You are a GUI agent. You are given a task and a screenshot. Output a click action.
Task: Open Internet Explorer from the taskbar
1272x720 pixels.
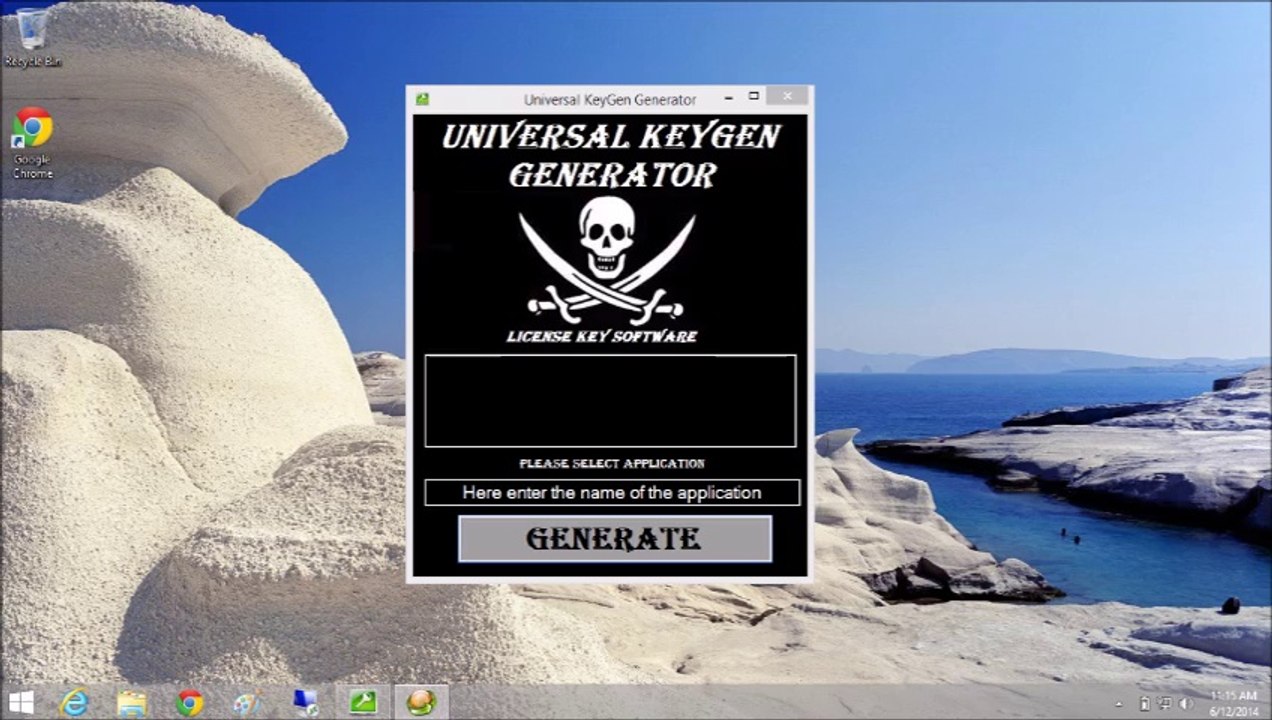point(75,703)
